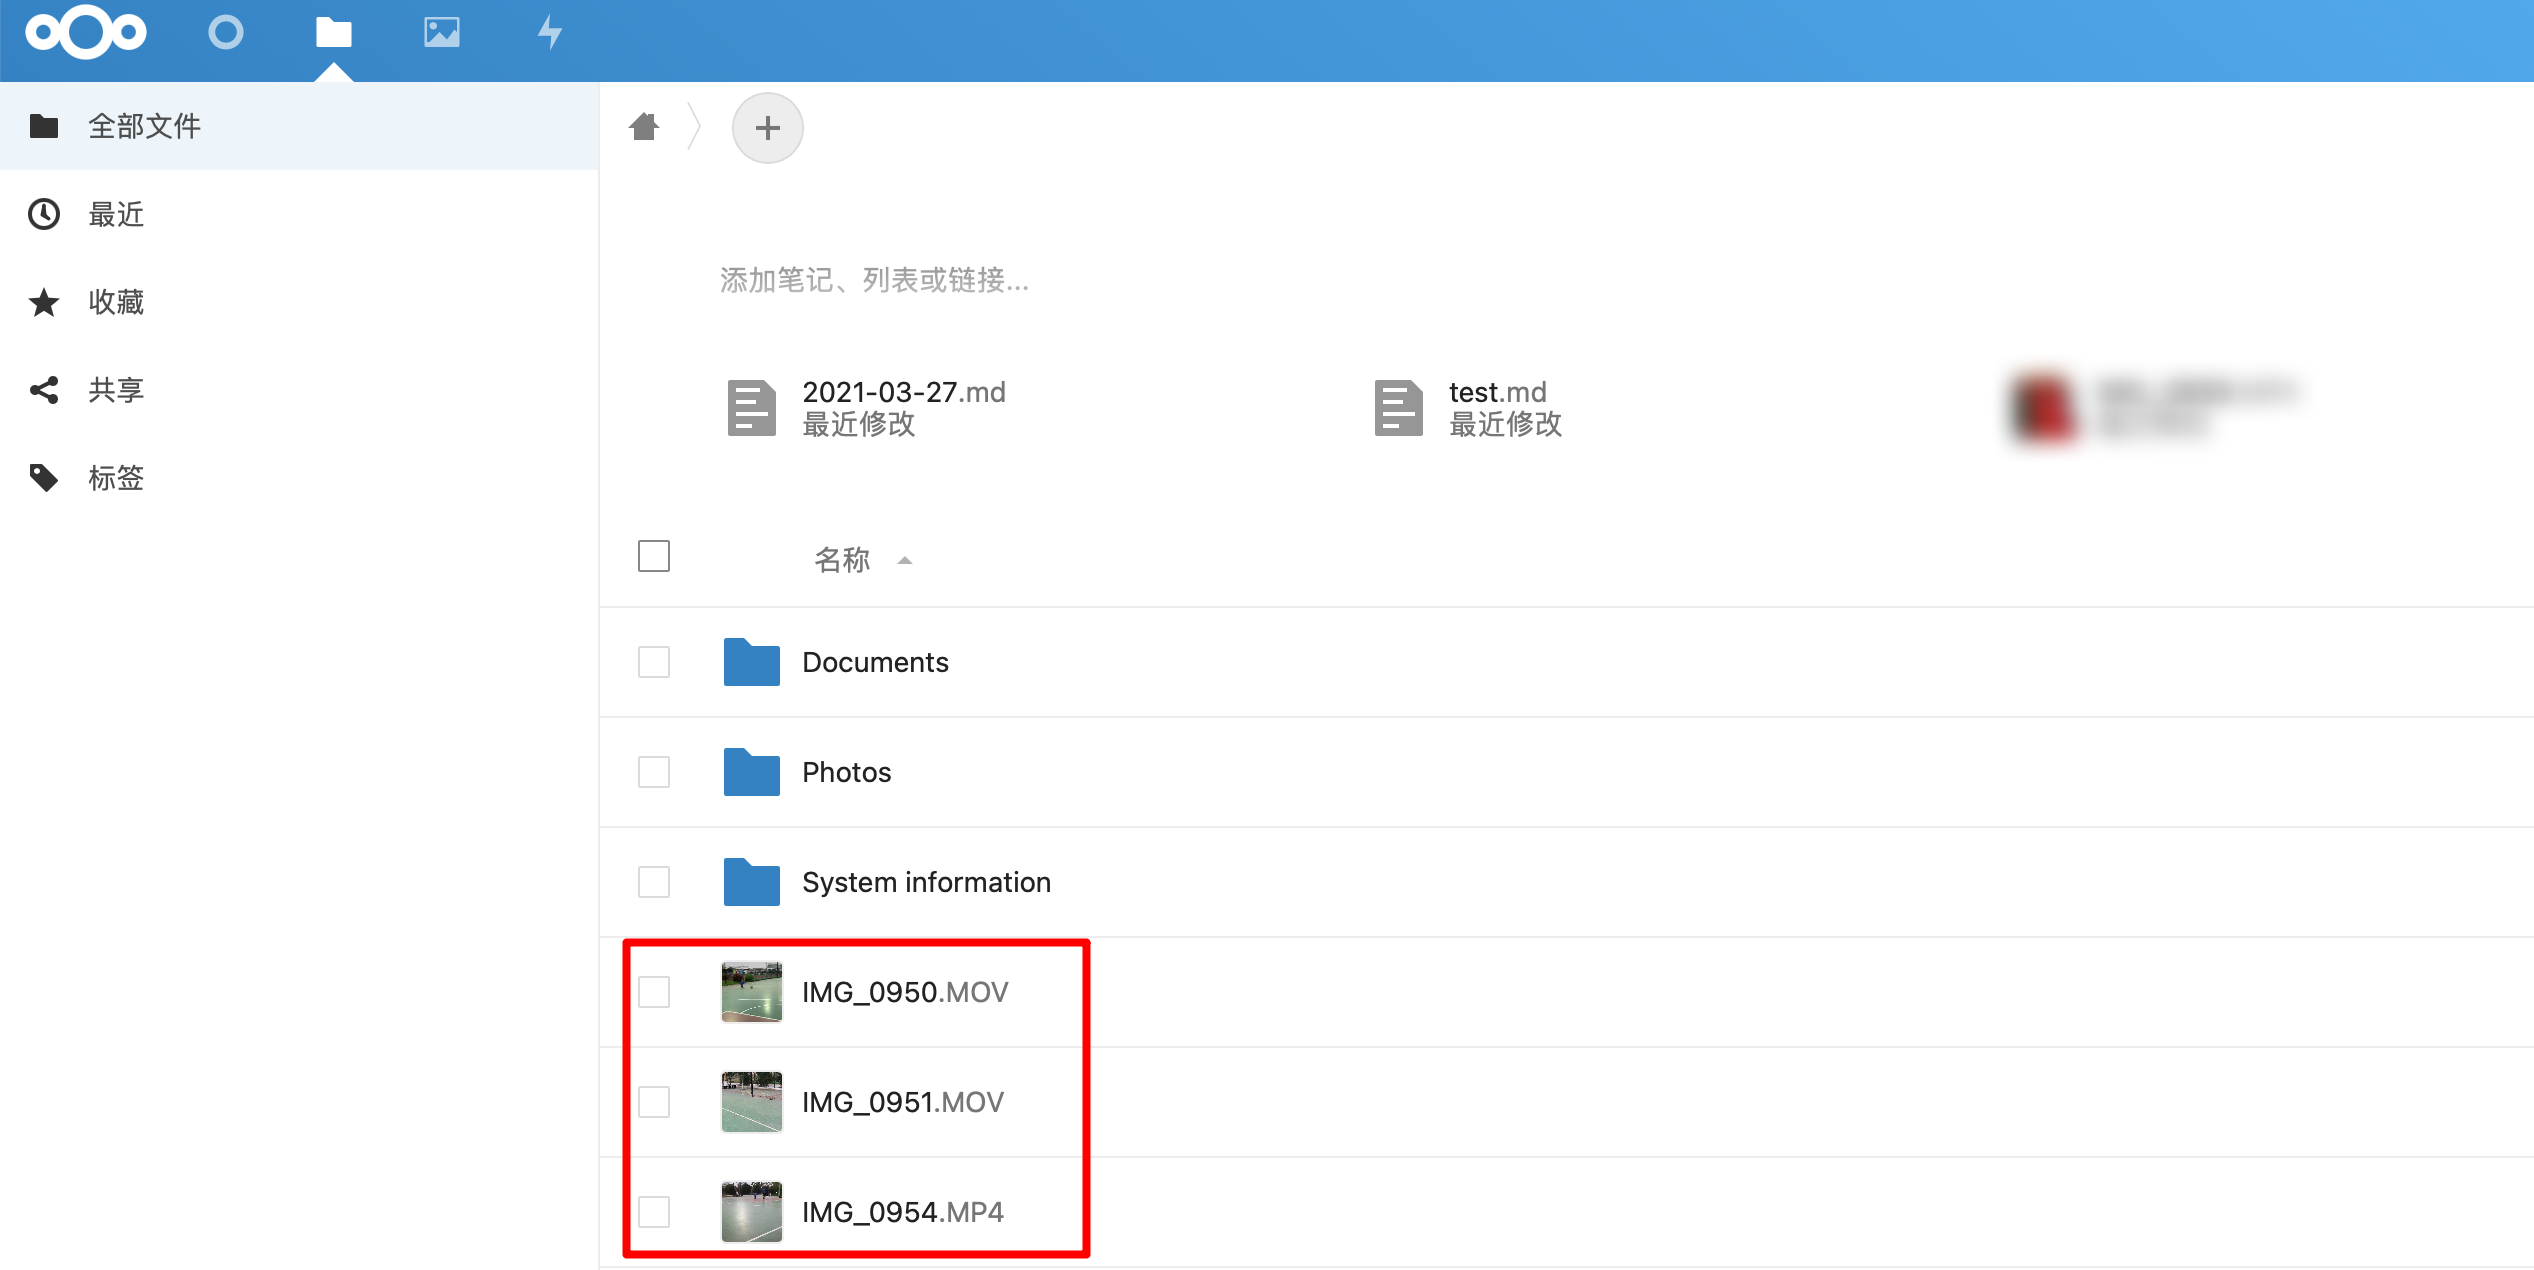
Task: Open the 2021-03-27.md document icon
Action: (x=751, y=407)
